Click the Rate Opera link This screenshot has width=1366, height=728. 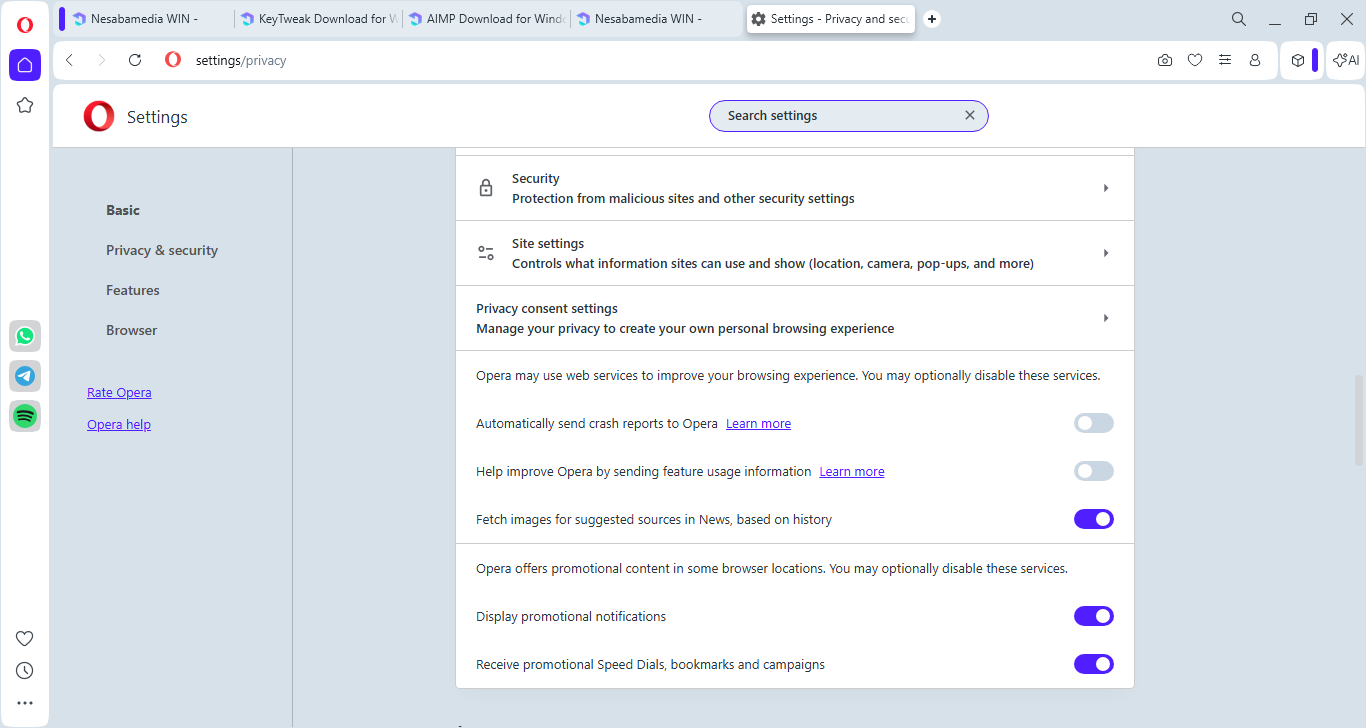point(119,392)
